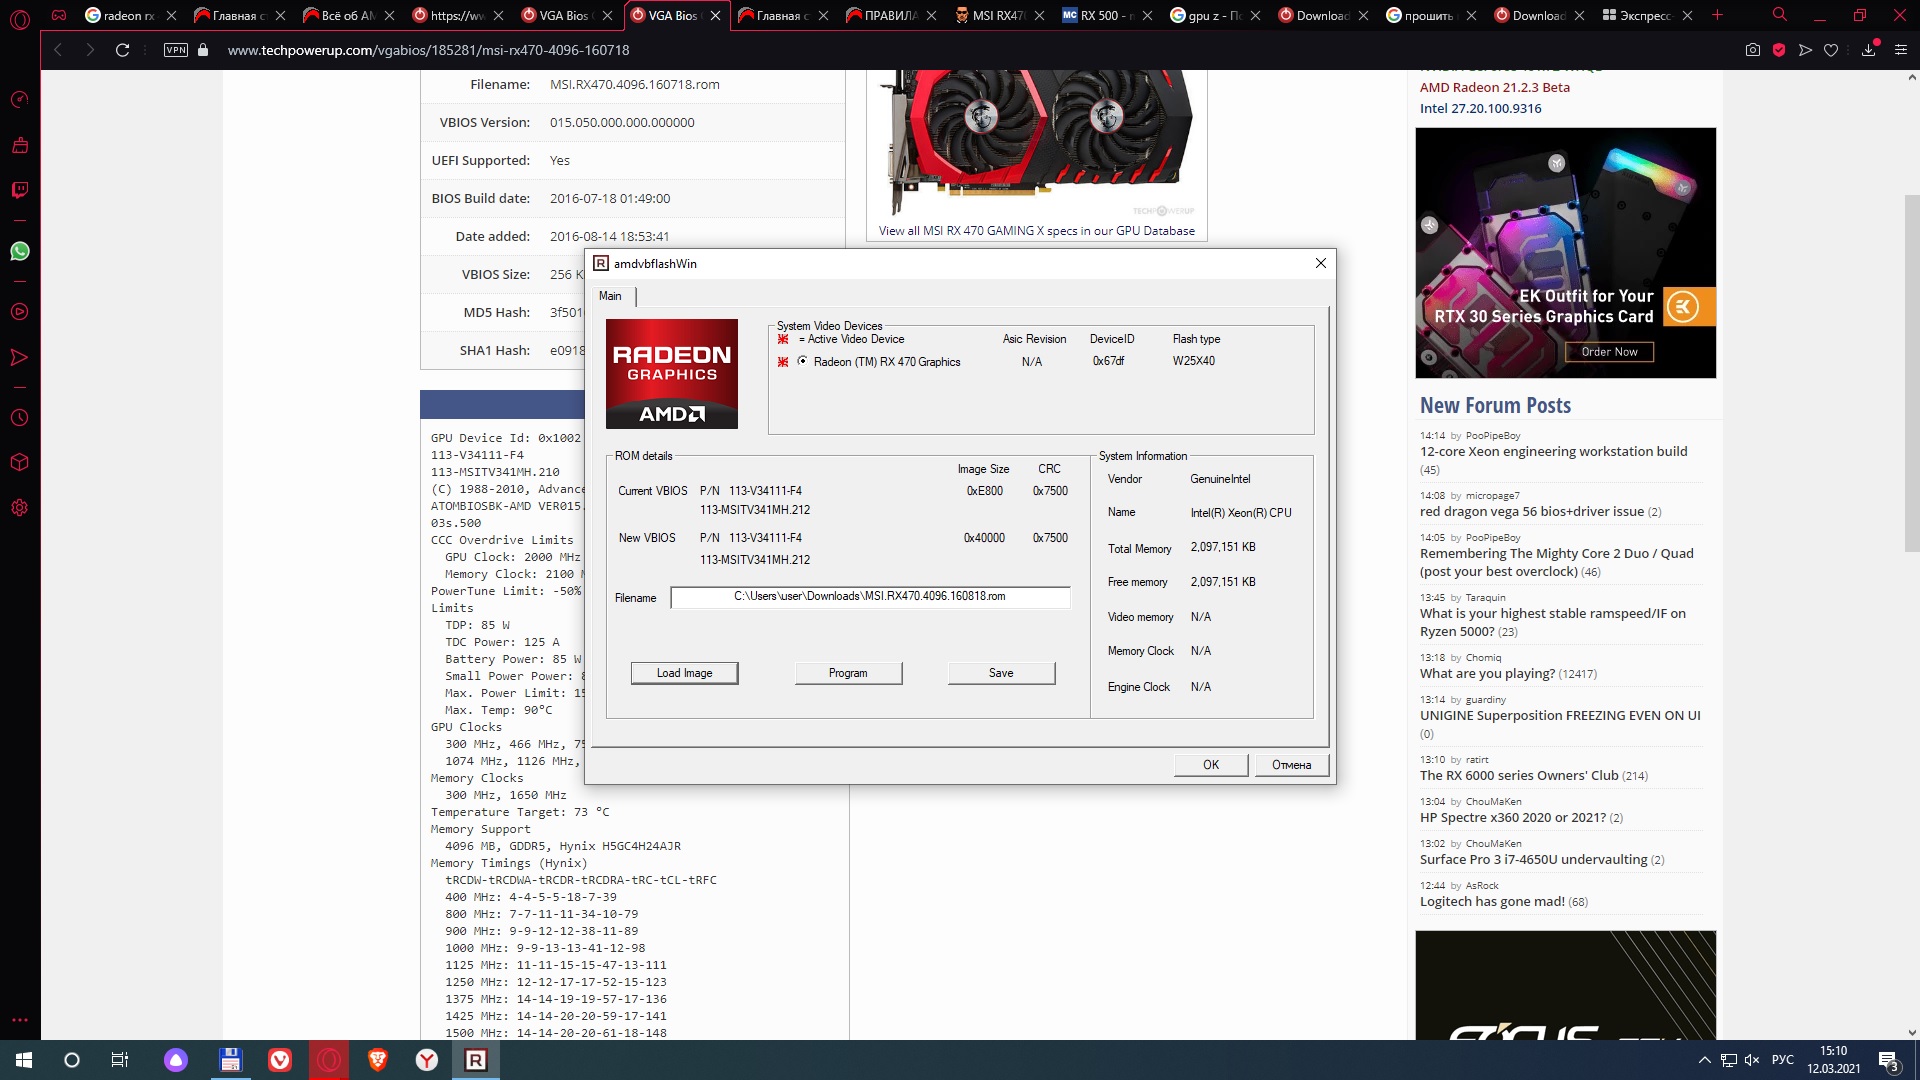The image size is (1920, 1080).
Task: Click the ad blocker shield icon
Action: point(1779,50)
